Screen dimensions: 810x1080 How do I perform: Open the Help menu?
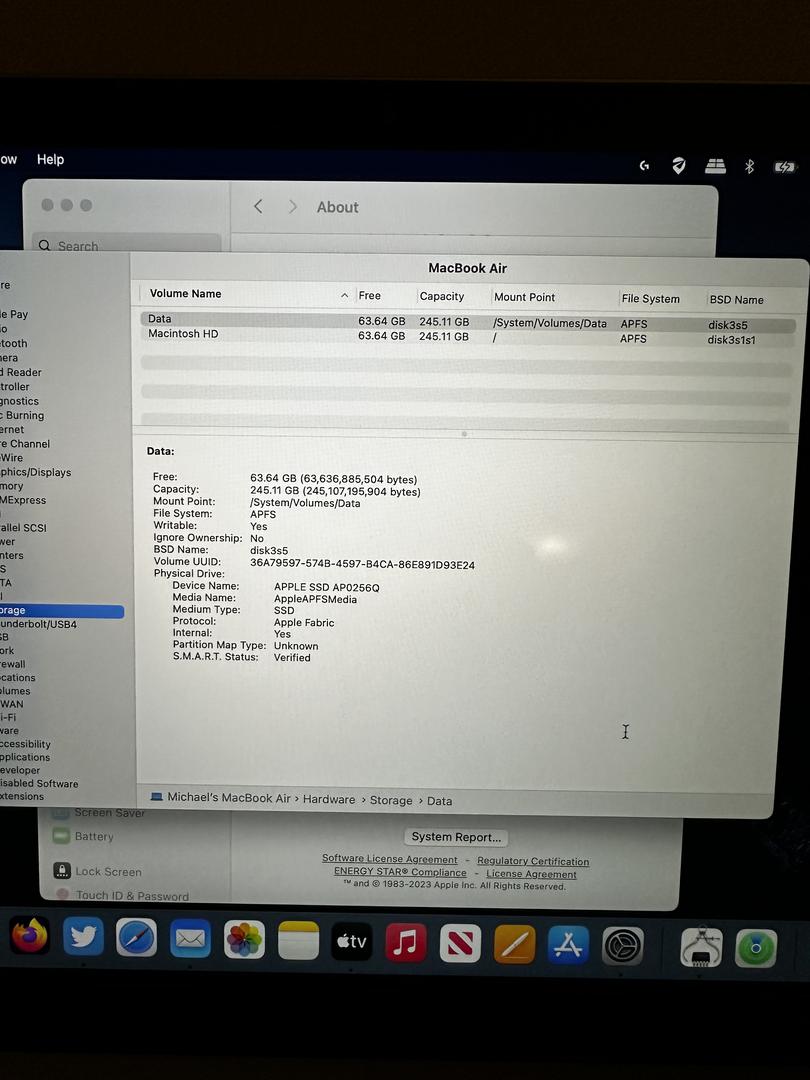[x=50, y=159]
